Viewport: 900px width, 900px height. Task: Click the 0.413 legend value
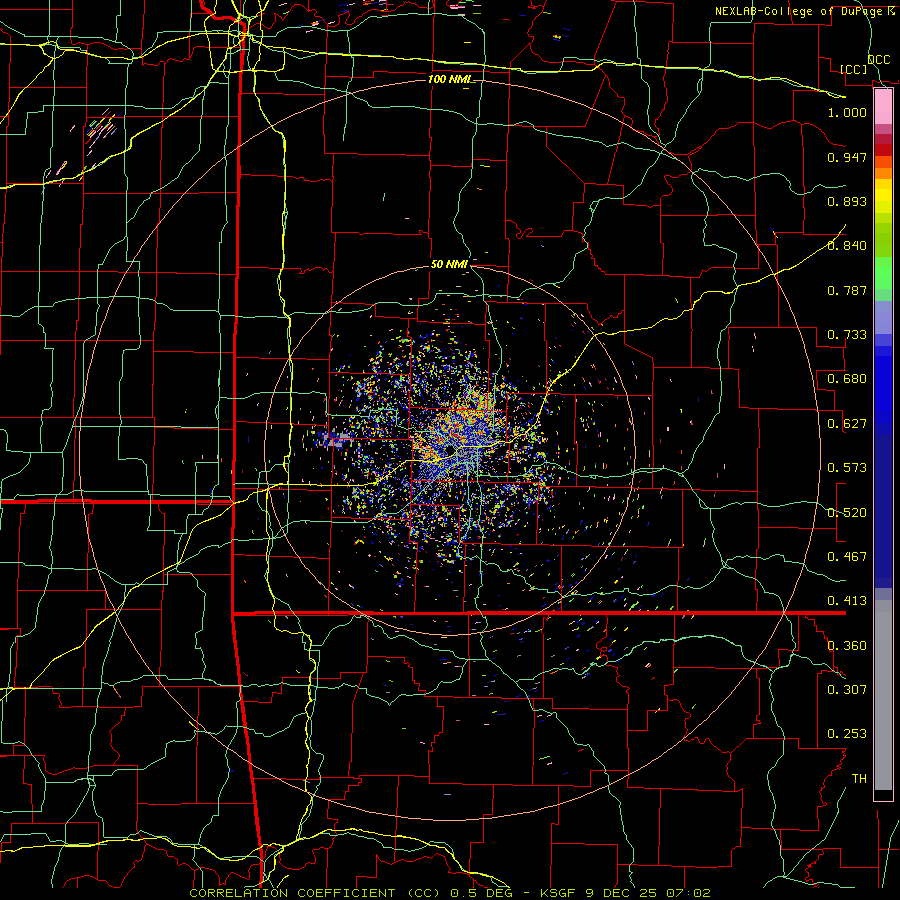(847, 601)
